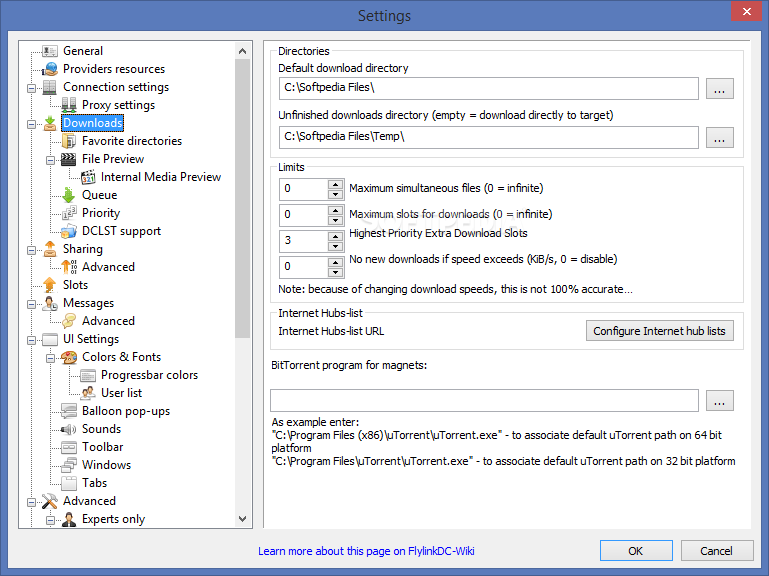The width and height of the screenshot is (769, 576).
Task: Collapse the Sharing tree node
Action: 31,250
